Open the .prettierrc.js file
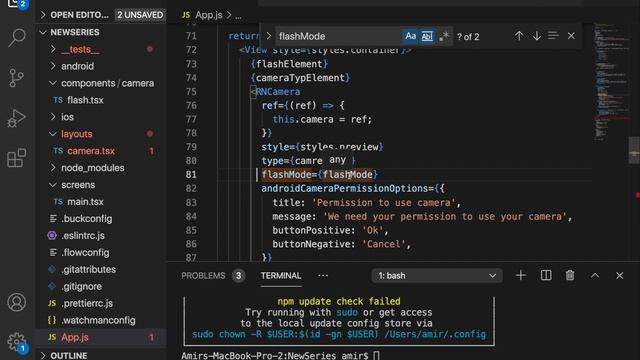Image resolution: width=640 pixels, height=360 pixels. (x=102, y=303)
